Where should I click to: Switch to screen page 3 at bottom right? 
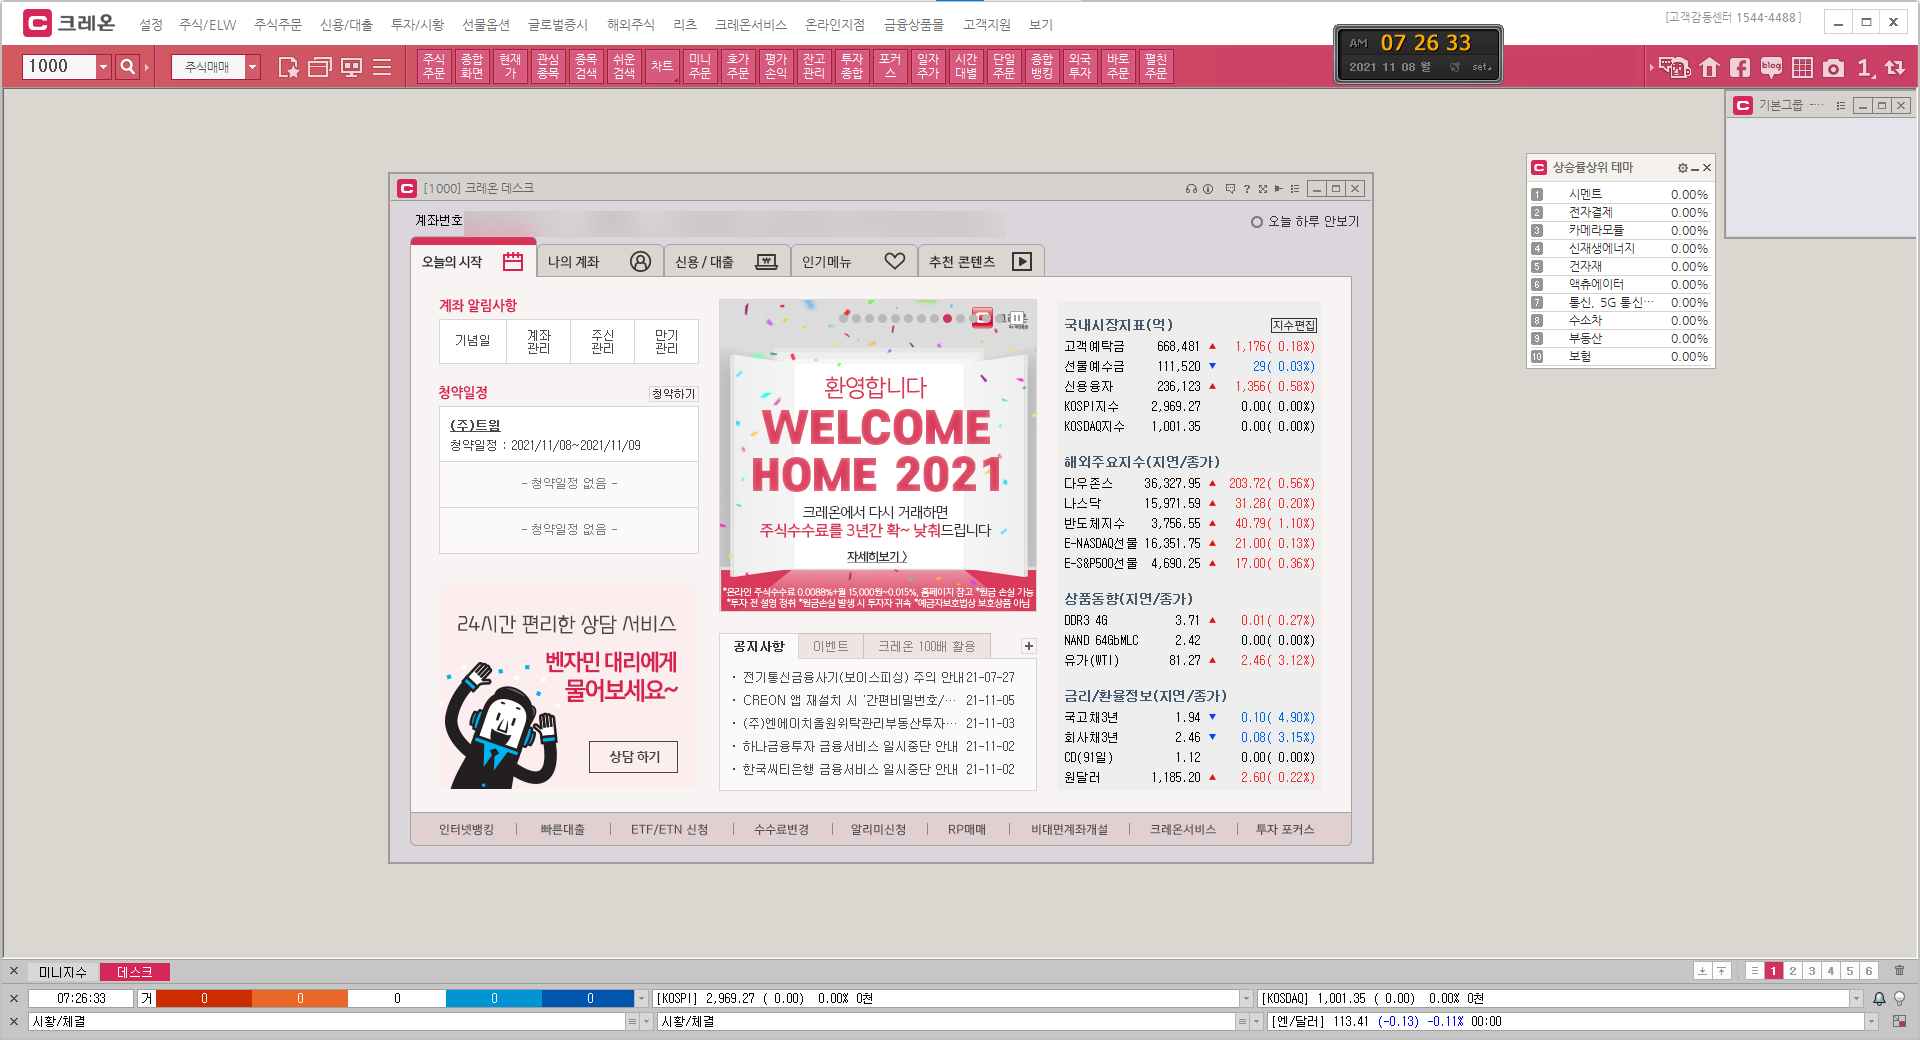coord(1812,971)
